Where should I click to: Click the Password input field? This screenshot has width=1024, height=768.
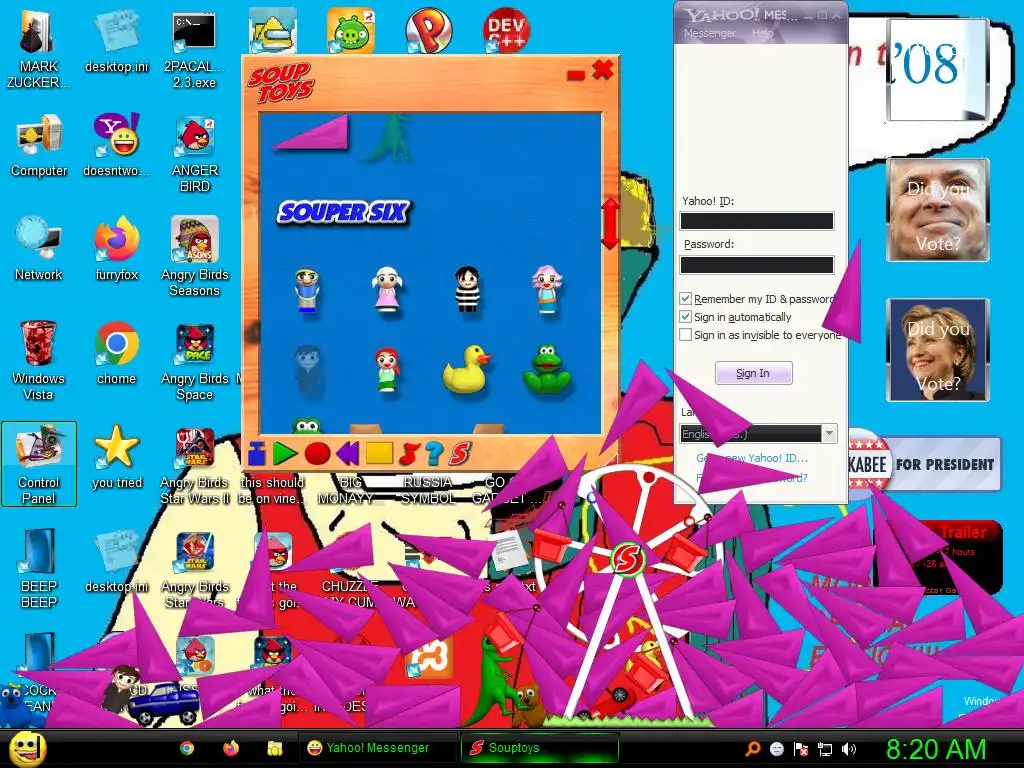[x=757, y=264]
